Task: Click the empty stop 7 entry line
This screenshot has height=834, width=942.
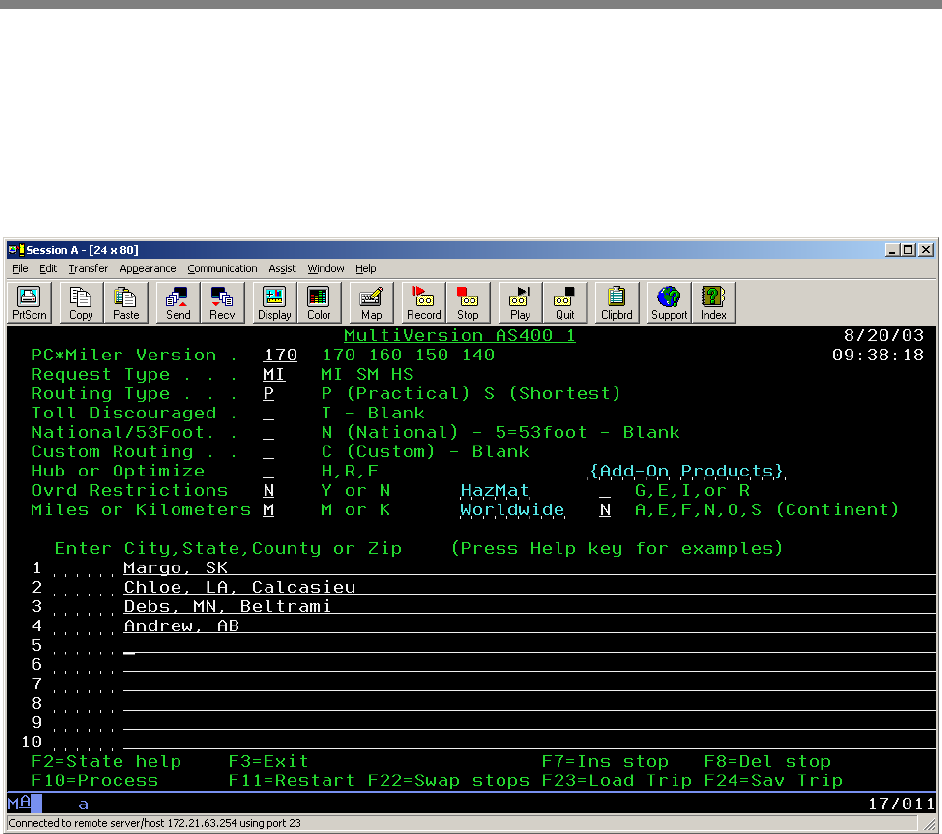Action: pyautogui.click(x=529, y=684)
